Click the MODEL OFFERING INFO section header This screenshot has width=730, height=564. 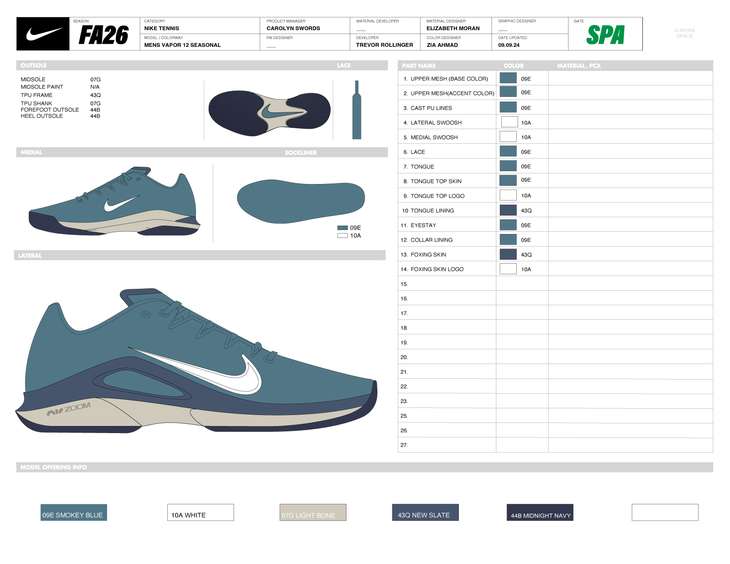tap(54, 467)
